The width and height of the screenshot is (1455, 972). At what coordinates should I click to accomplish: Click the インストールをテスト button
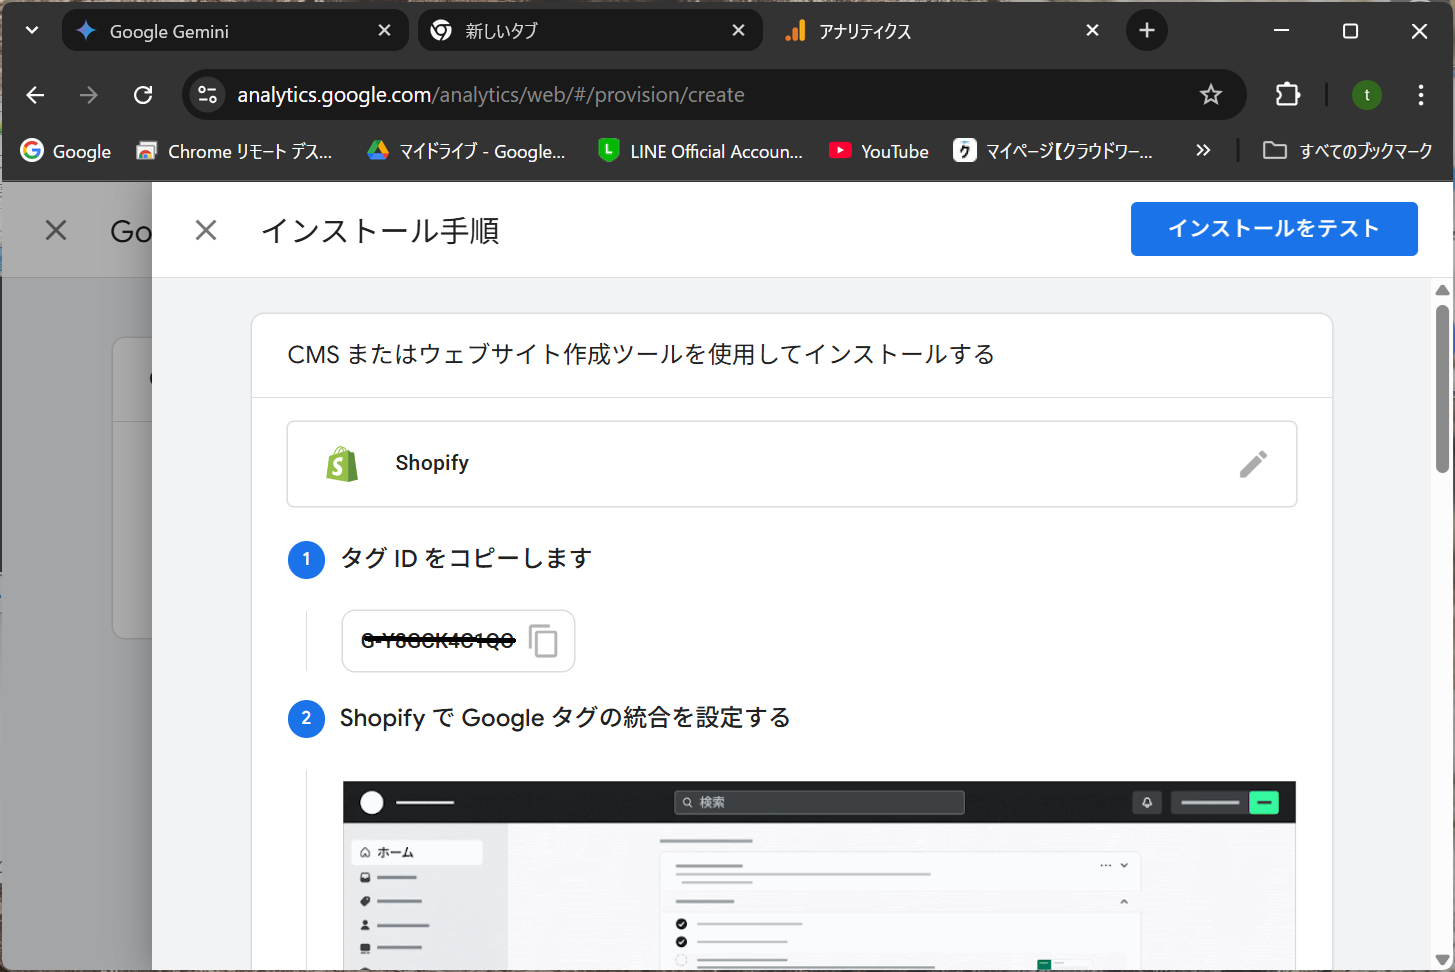pos(1274,229)
